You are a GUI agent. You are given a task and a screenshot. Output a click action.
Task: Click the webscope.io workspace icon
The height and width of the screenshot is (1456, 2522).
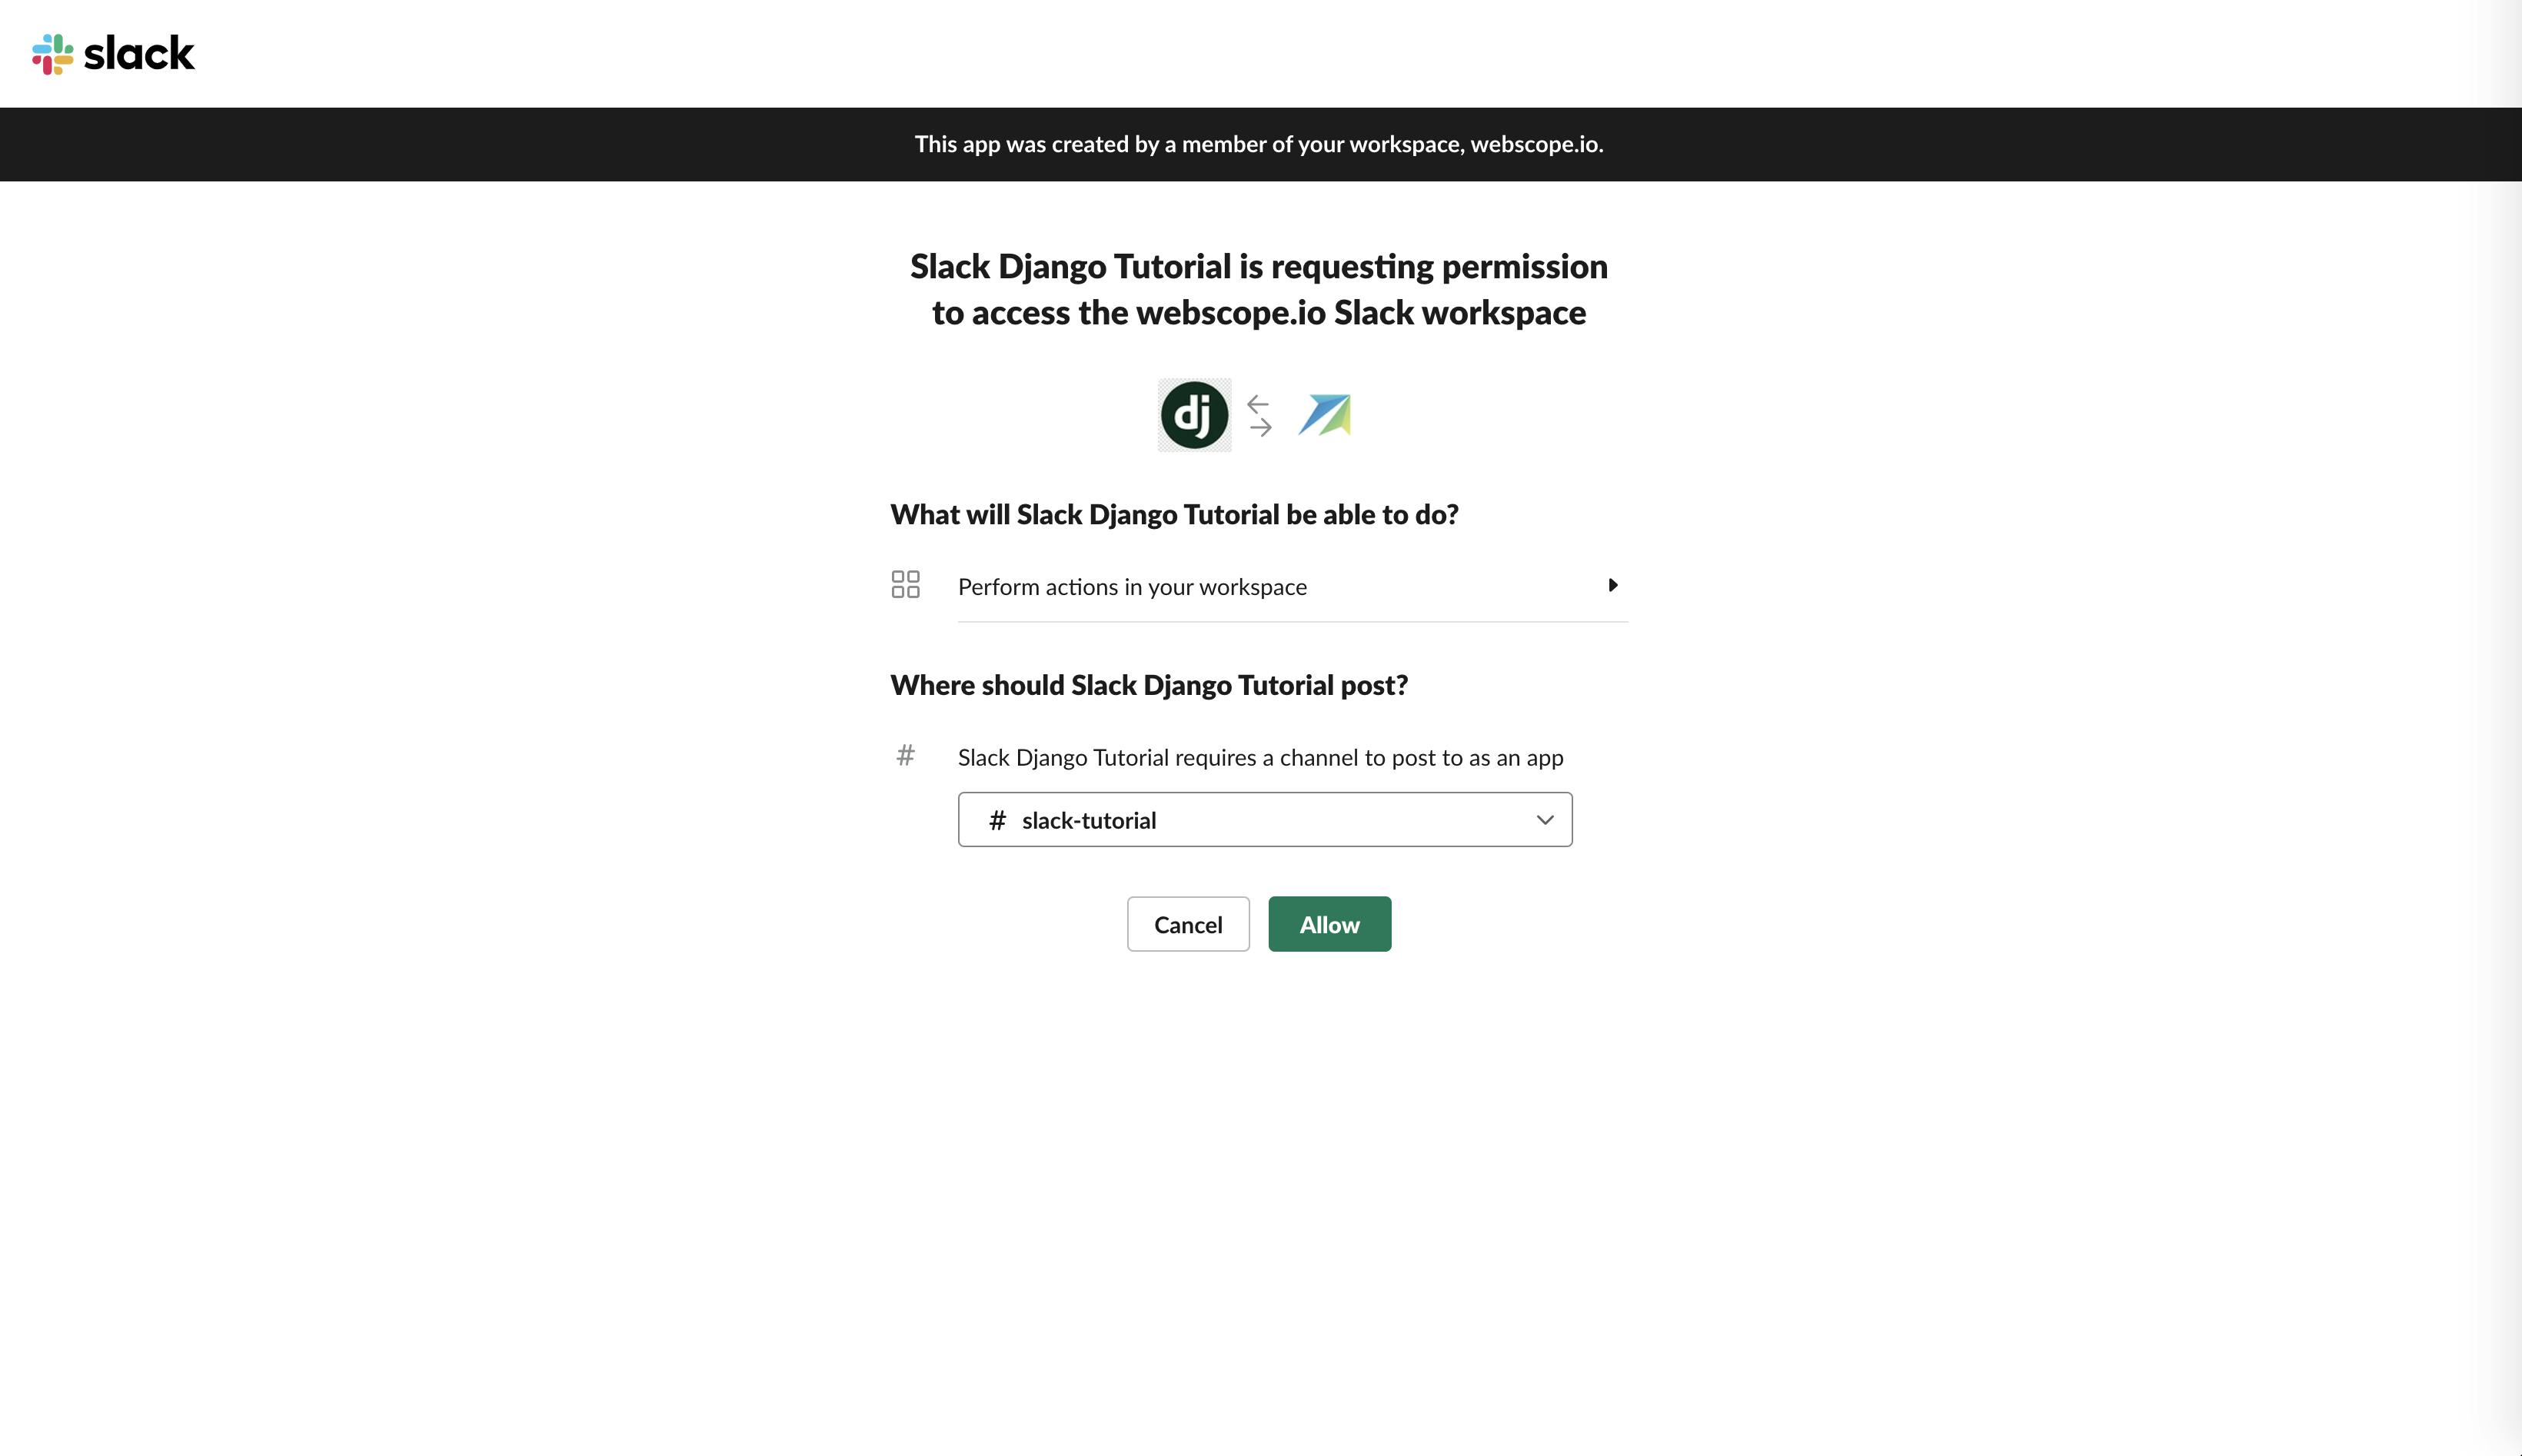[x=1326, y=414]
